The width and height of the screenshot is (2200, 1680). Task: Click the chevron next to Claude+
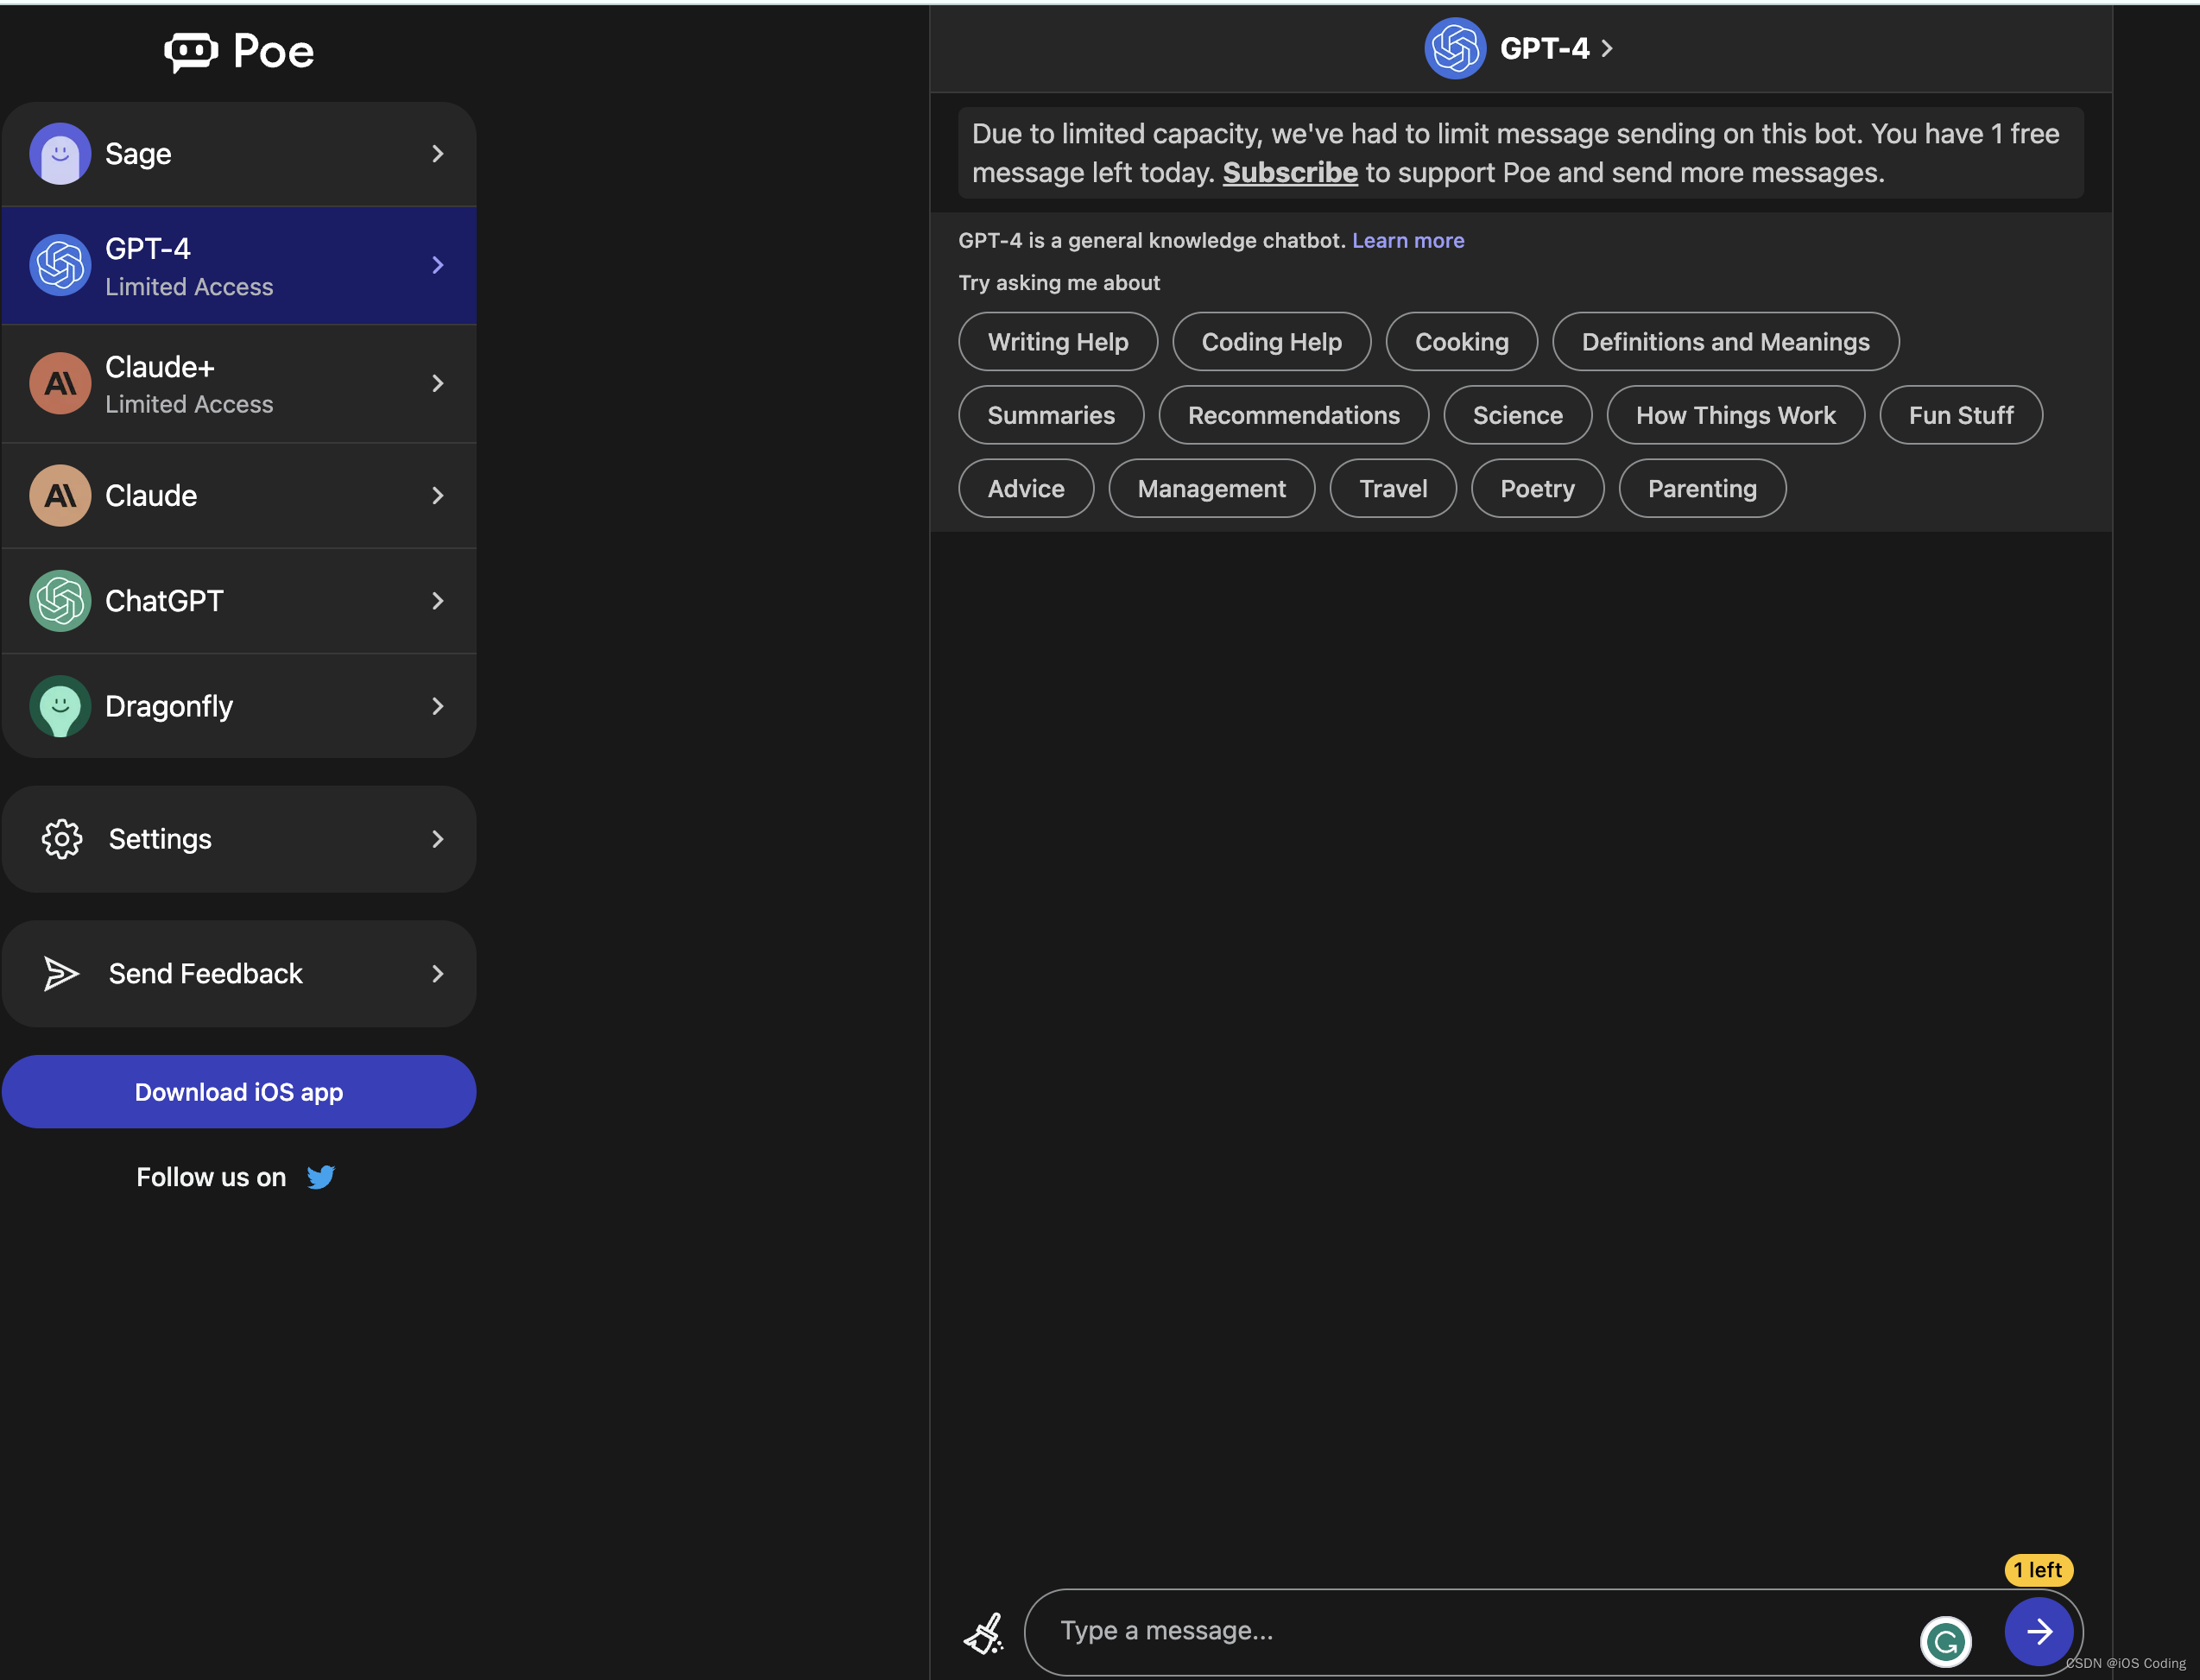click(437, 384)
